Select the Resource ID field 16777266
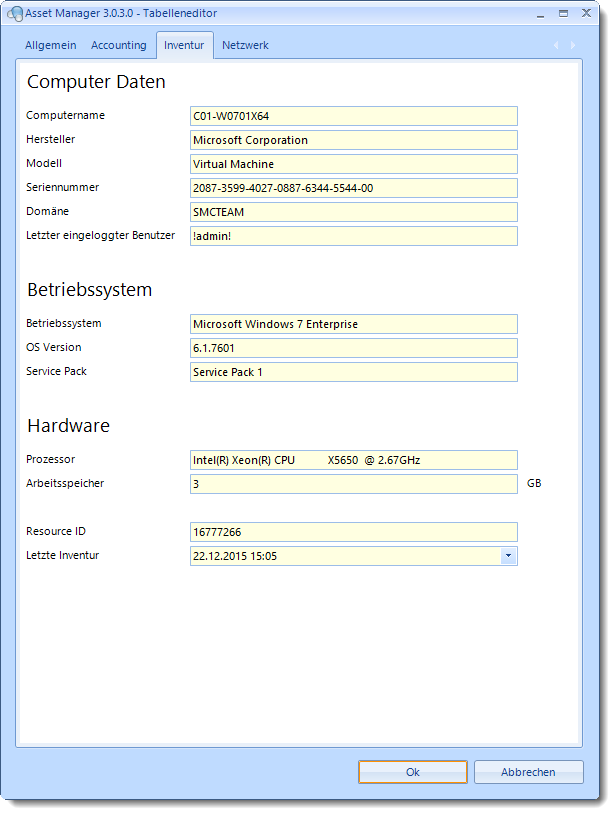 point(354,532)
